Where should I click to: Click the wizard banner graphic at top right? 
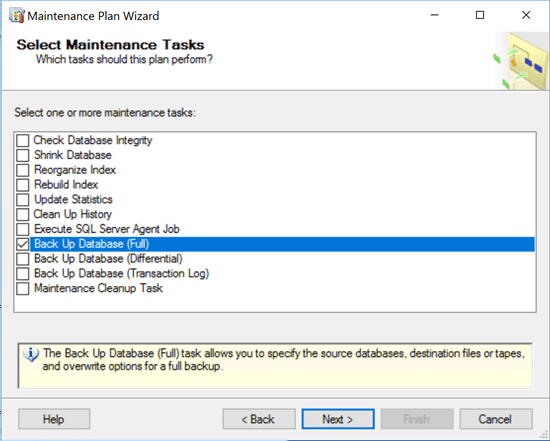click(x=521, y=61)
